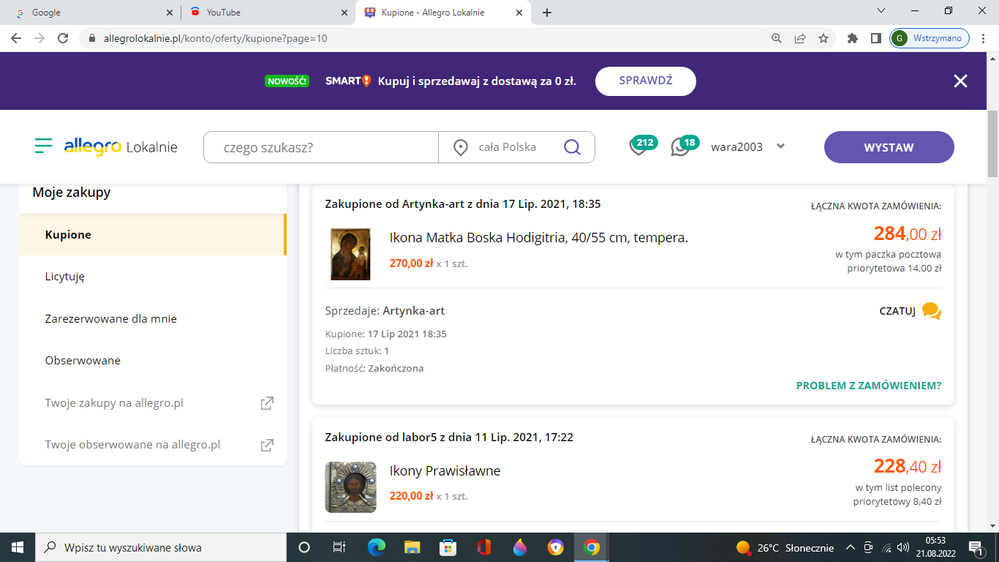Switch to the Google tab
This screenshot has height=562, width=999.
pyautogui.click(x=91, y=12)
